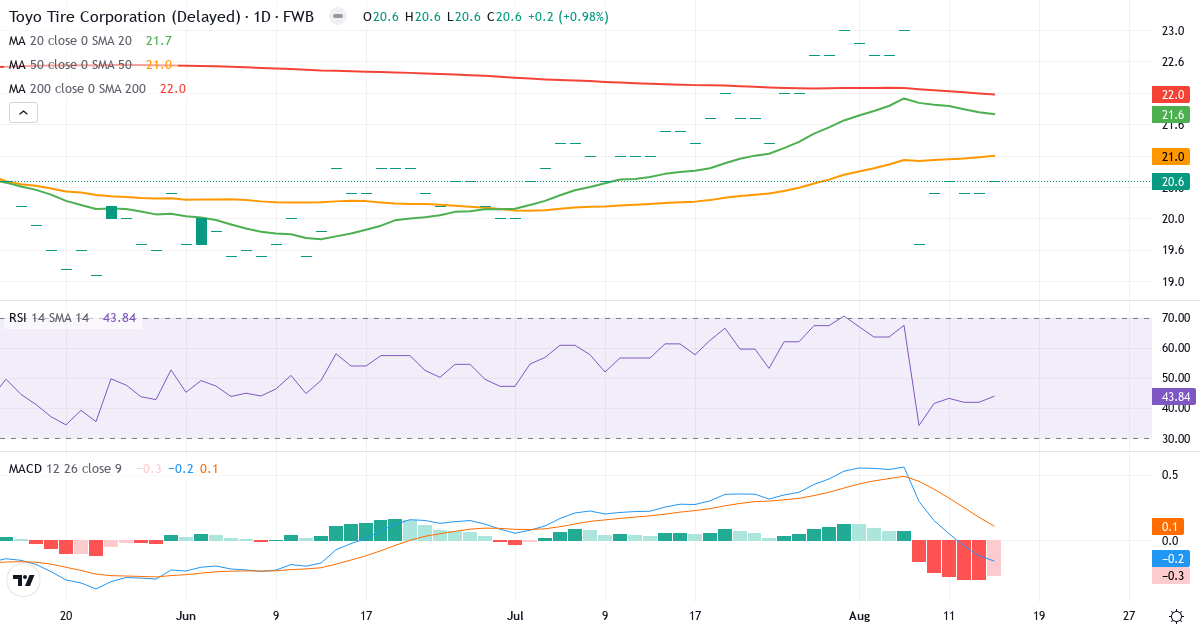The image size is (1200, 630).
Task: Click the Jun date on time axis
Action: (186, 616)
